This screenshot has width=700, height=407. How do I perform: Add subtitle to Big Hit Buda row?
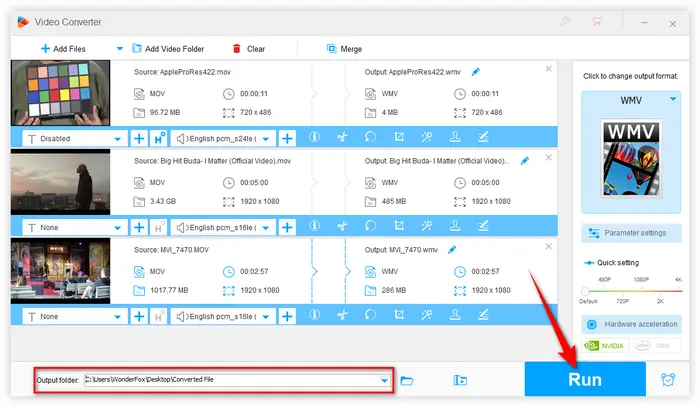coord(139,228)
